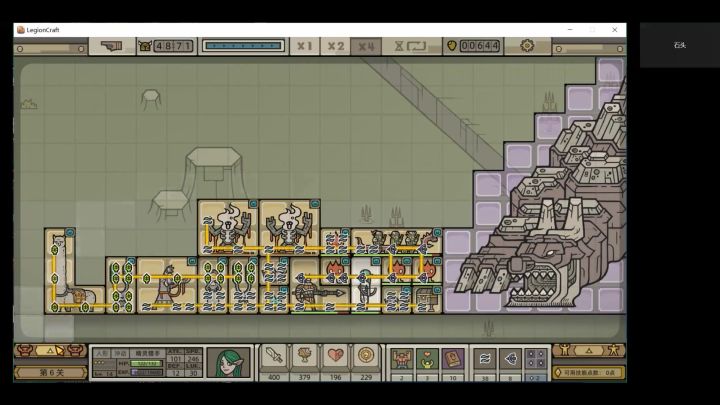Click the purple spellbook icon
720x405 pixels.
click(x=453, y=359)
